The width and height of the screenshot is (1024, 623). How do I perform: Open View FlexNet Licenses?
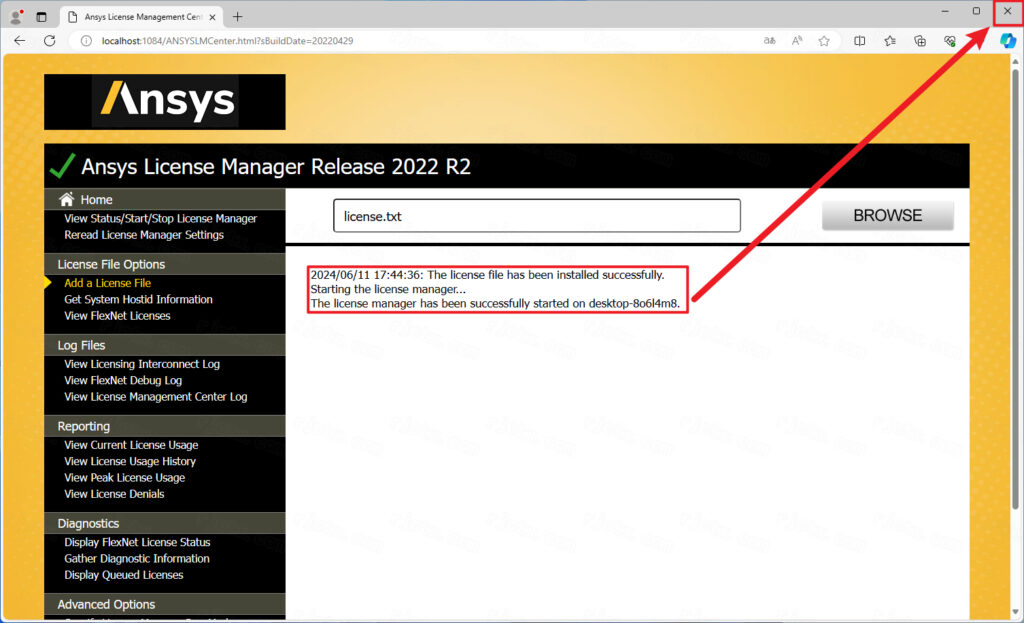tap(117, 315)
